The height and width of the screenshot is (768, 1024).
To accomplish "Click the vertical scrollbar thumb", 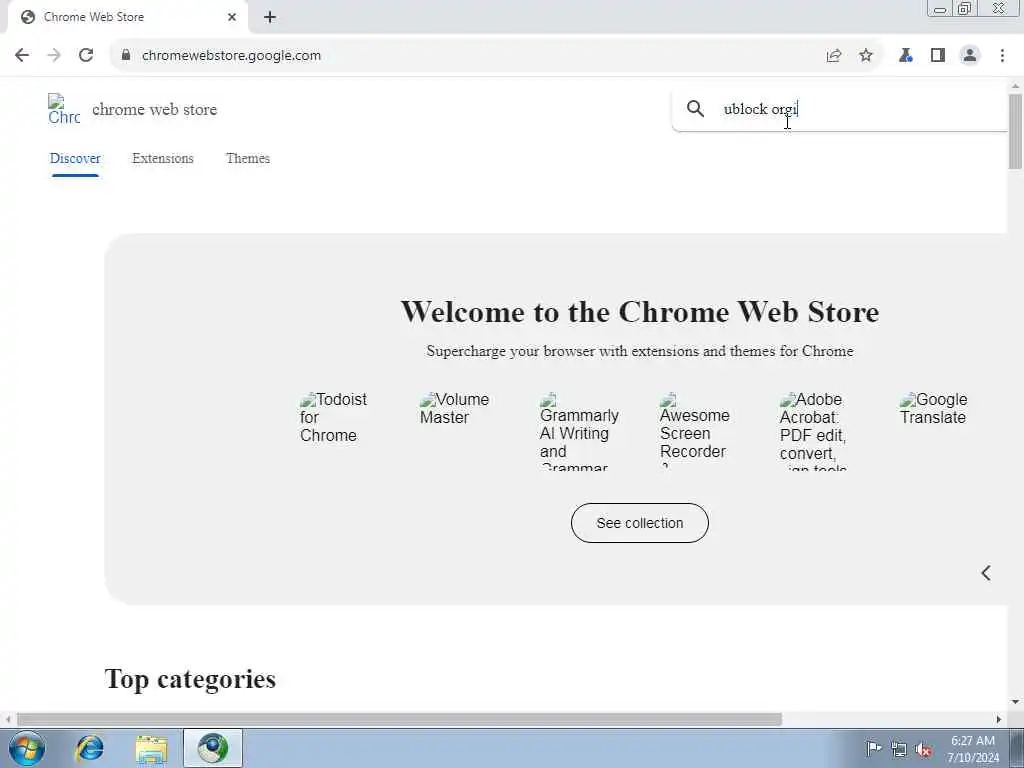I will 1016,131.
